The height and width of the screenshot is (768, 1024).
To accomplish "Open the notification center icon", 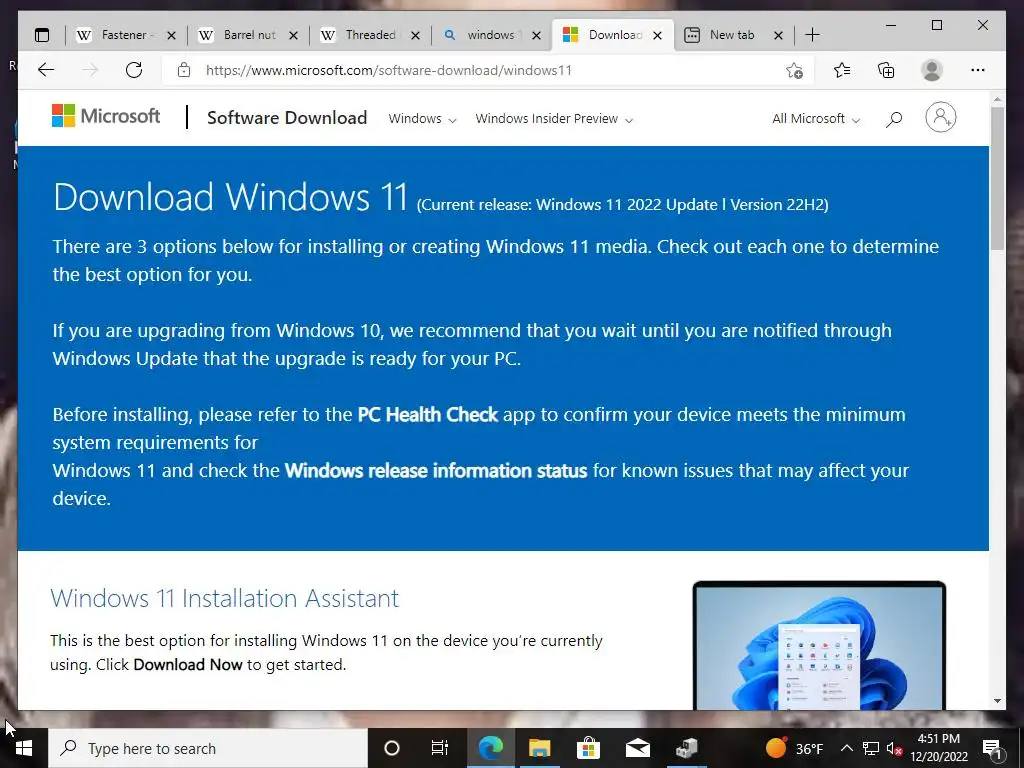I will coord(992,748).
